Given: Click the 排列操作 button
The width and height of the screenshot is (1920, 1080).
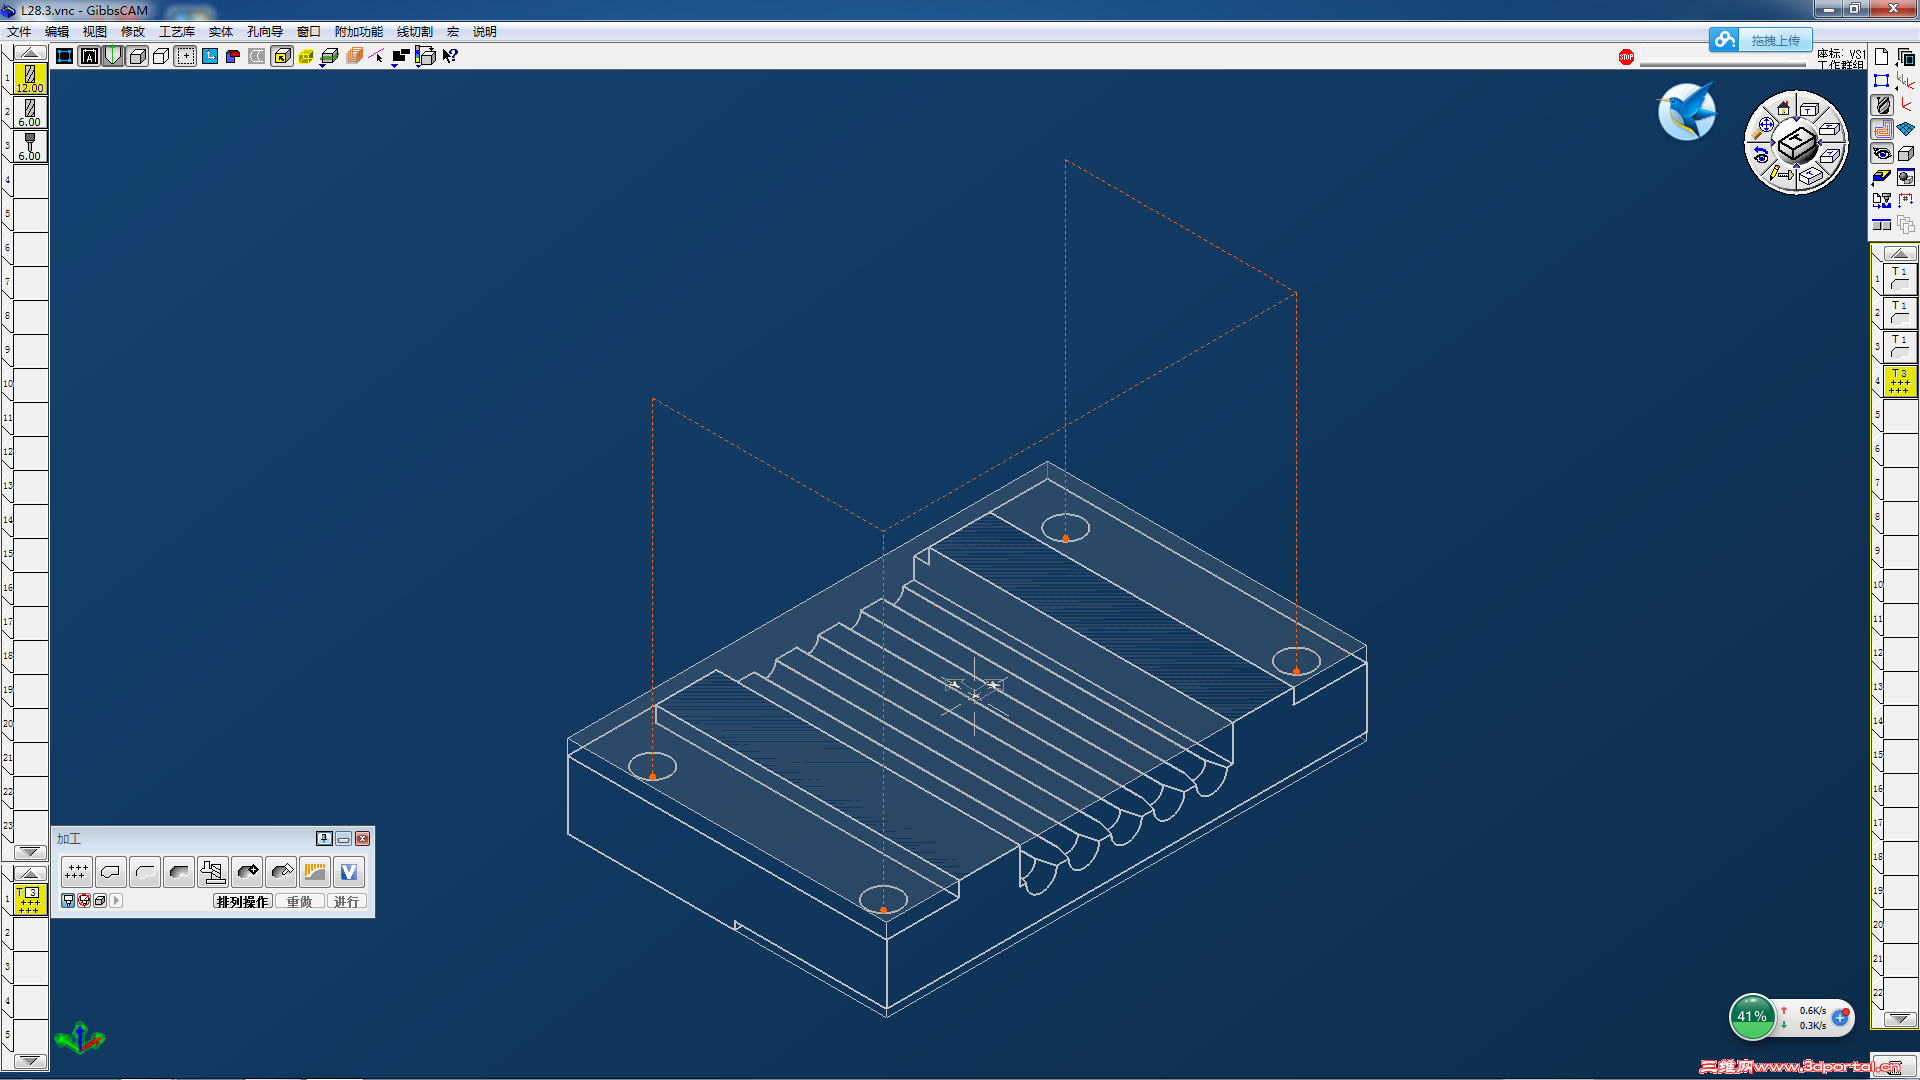Looking at the screenshot, I should (x=242, y=902).
